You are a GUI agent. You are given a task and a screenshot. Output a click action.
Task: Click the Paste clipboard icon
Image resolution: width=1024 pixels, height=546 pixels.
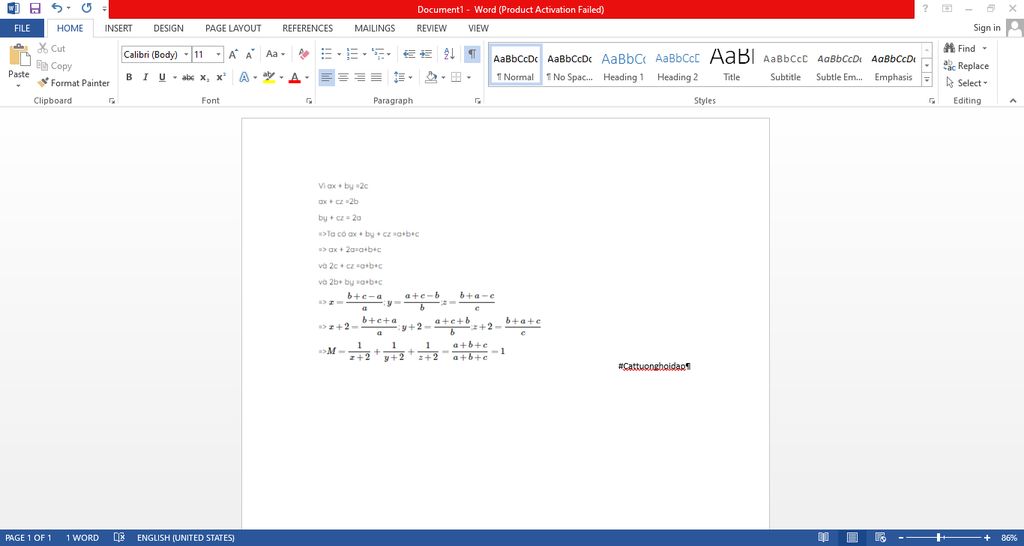coord(19,56)
